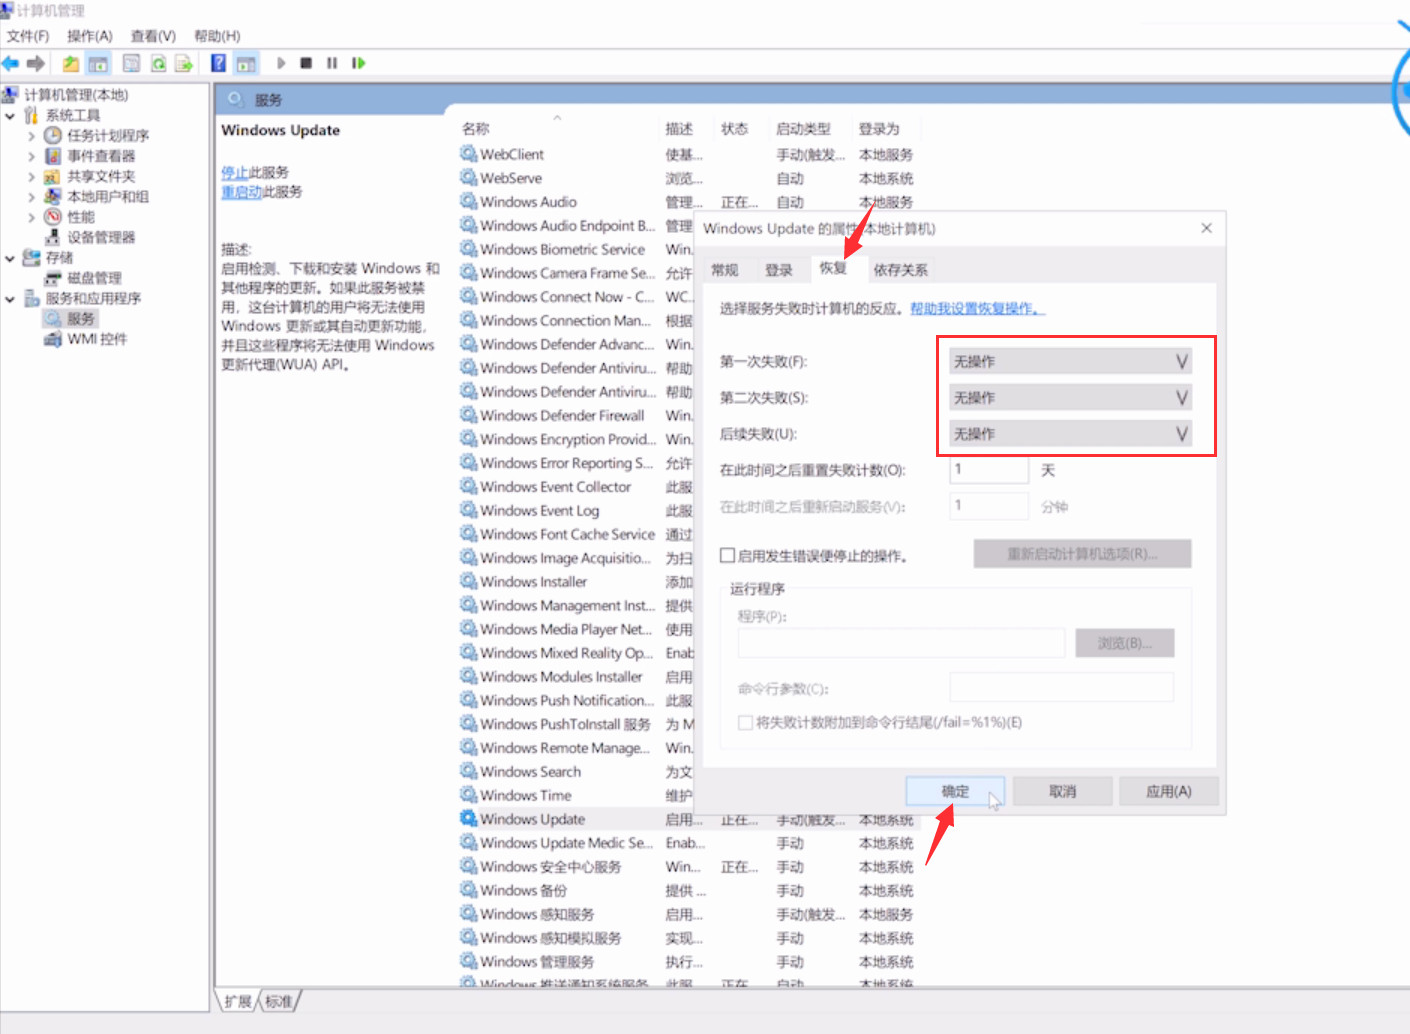Click the 在此时间之后重置失败计数 days field

[989, 470]
